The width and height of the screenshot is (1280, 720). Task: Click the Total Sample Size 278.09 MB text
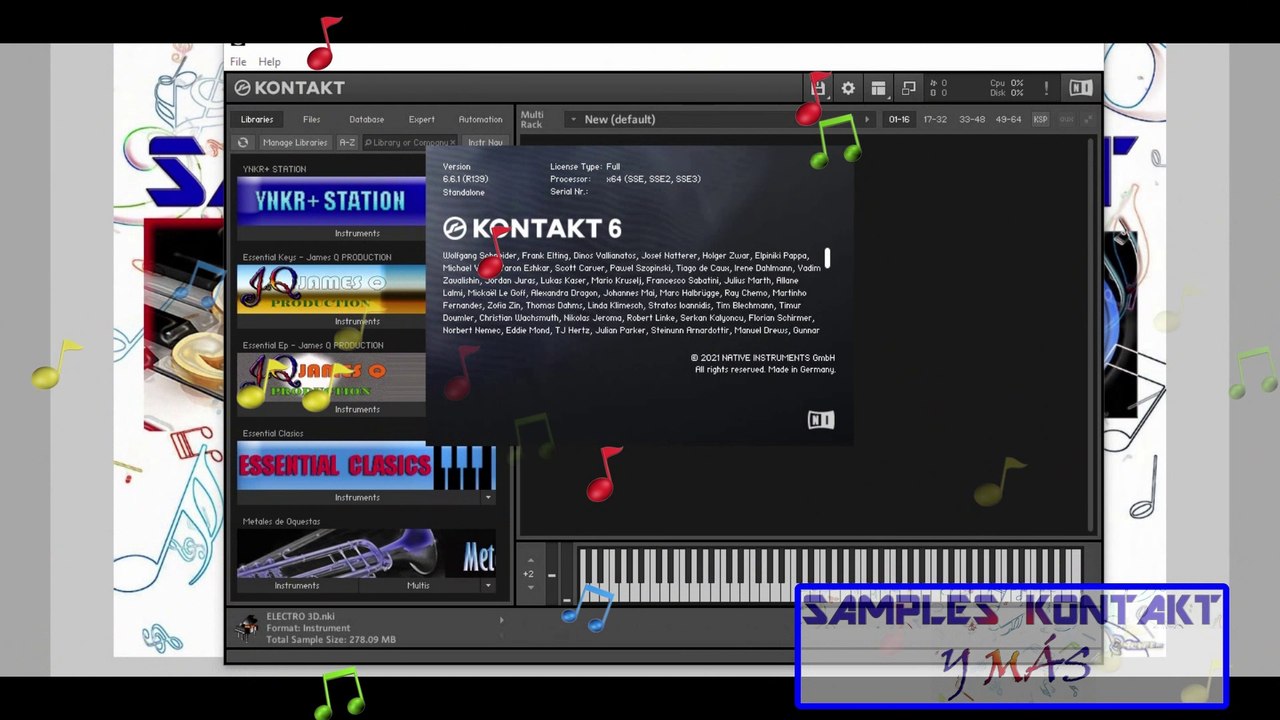coord(331,640)
